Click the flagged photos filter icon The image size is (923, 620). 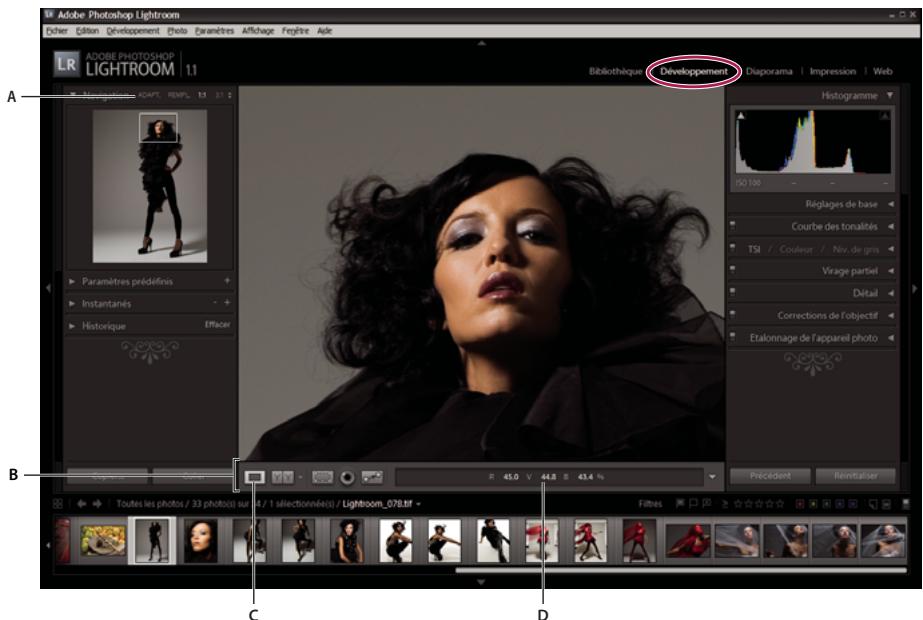tap(678, 506)
